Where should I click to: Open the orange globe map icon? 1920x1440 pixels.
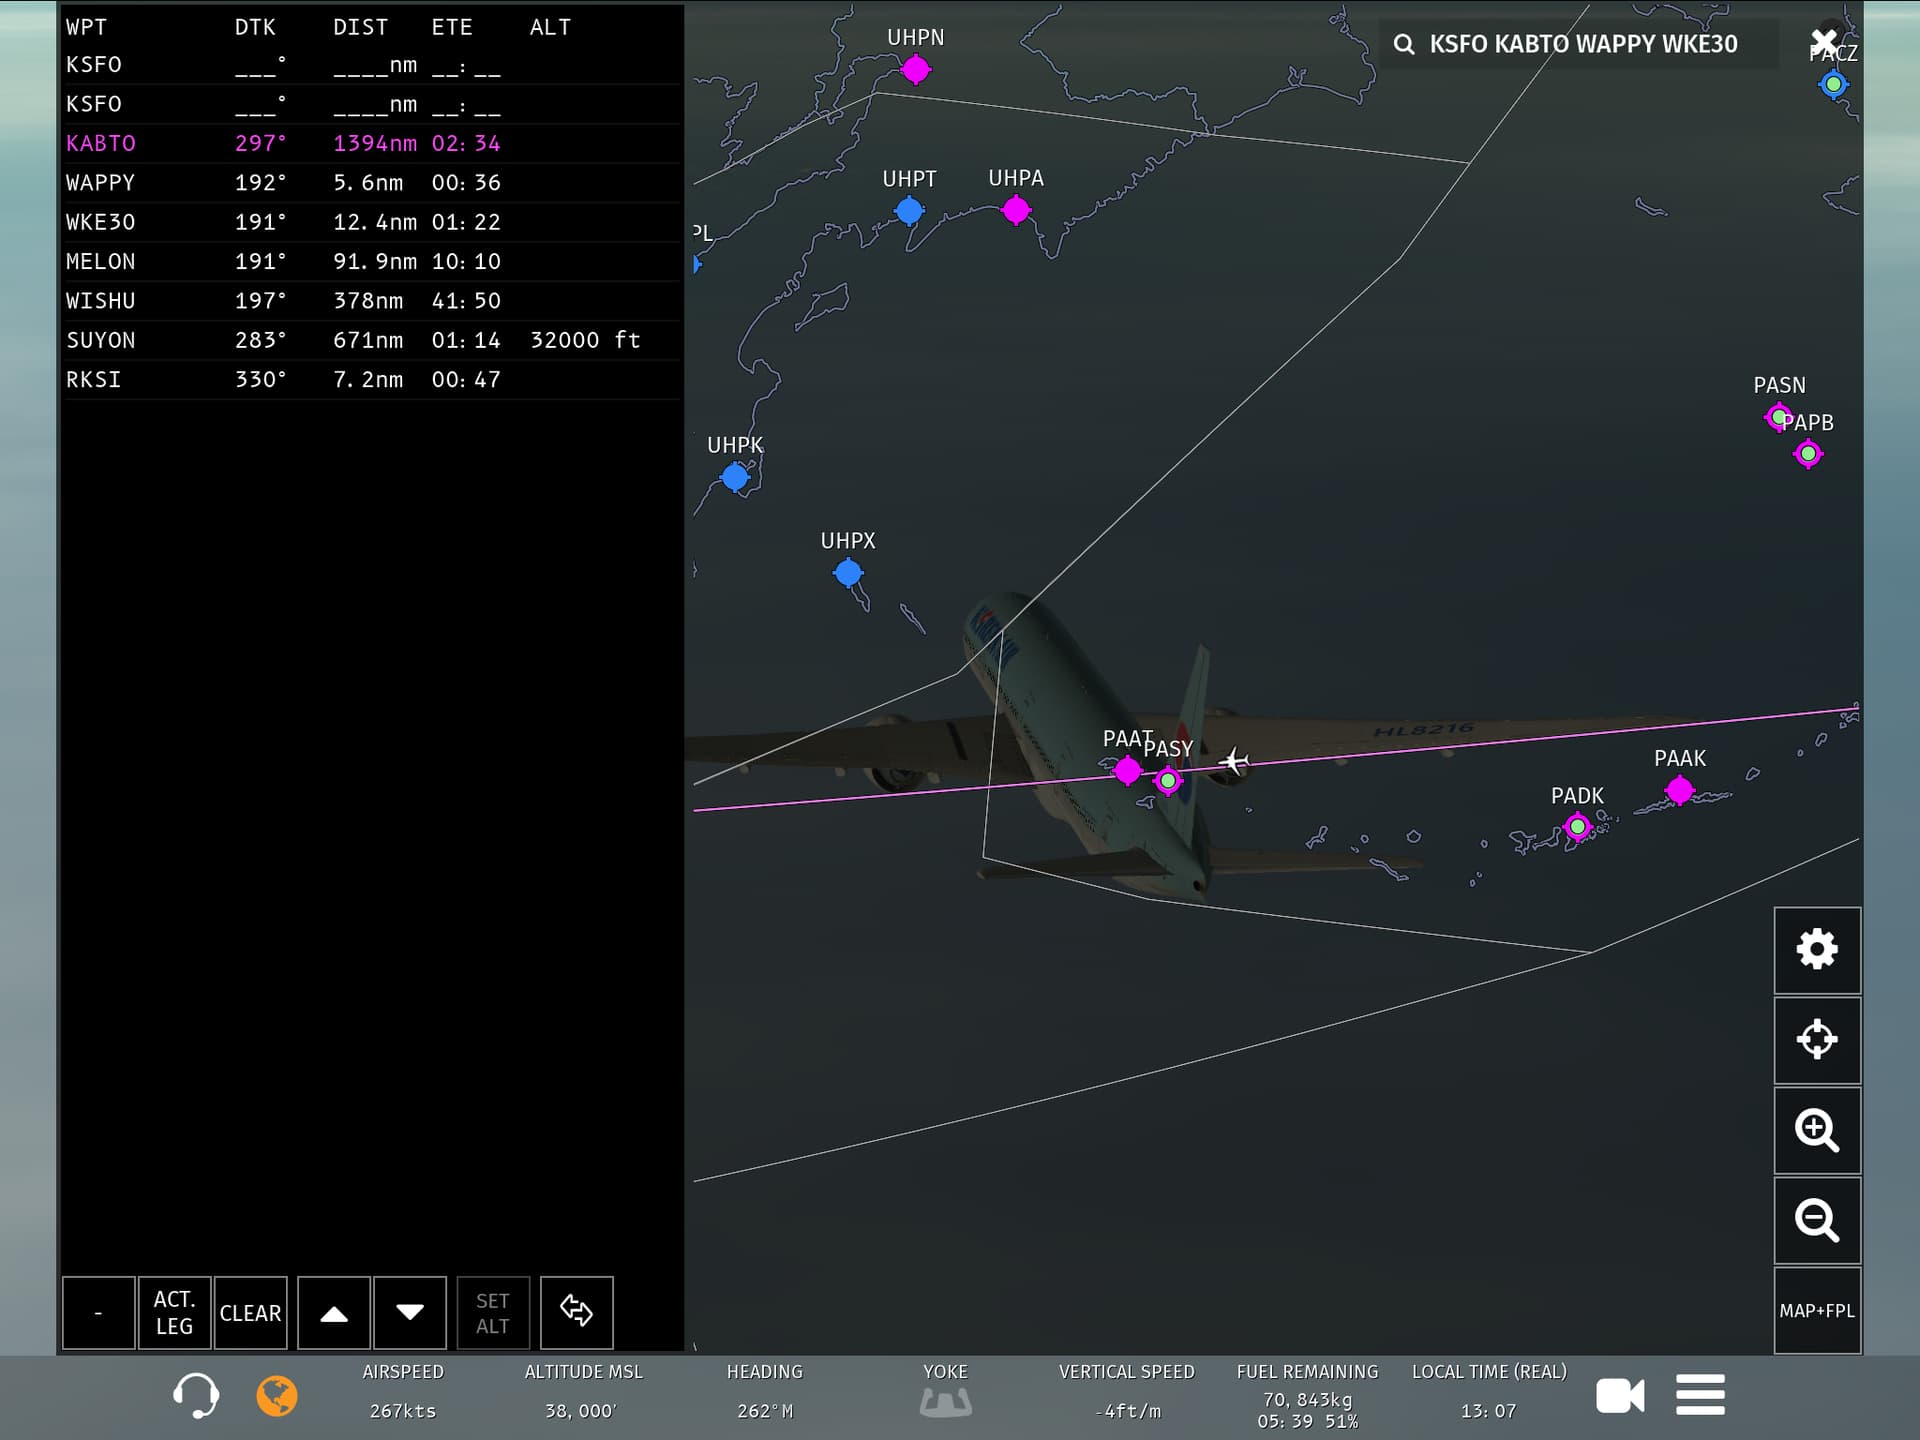coord(277,1395)
